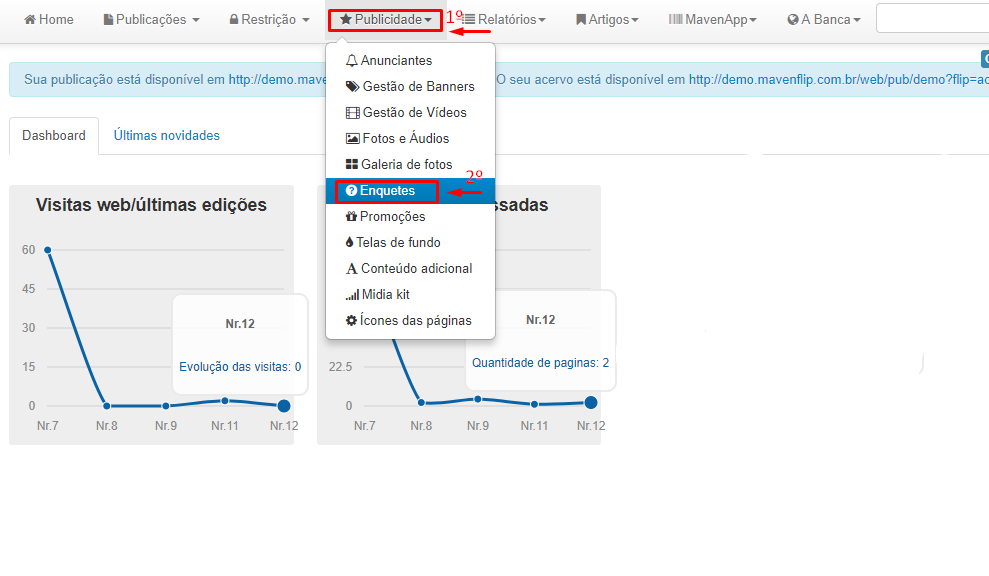The width and height of the screenshot is (989, 576).
Task: Click the MavenApp barcode icon
Action: [676, 20]
